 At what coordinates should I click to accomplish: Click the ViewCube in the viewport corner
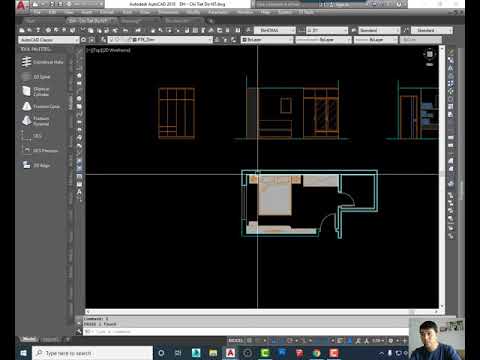tap(429, 54)
